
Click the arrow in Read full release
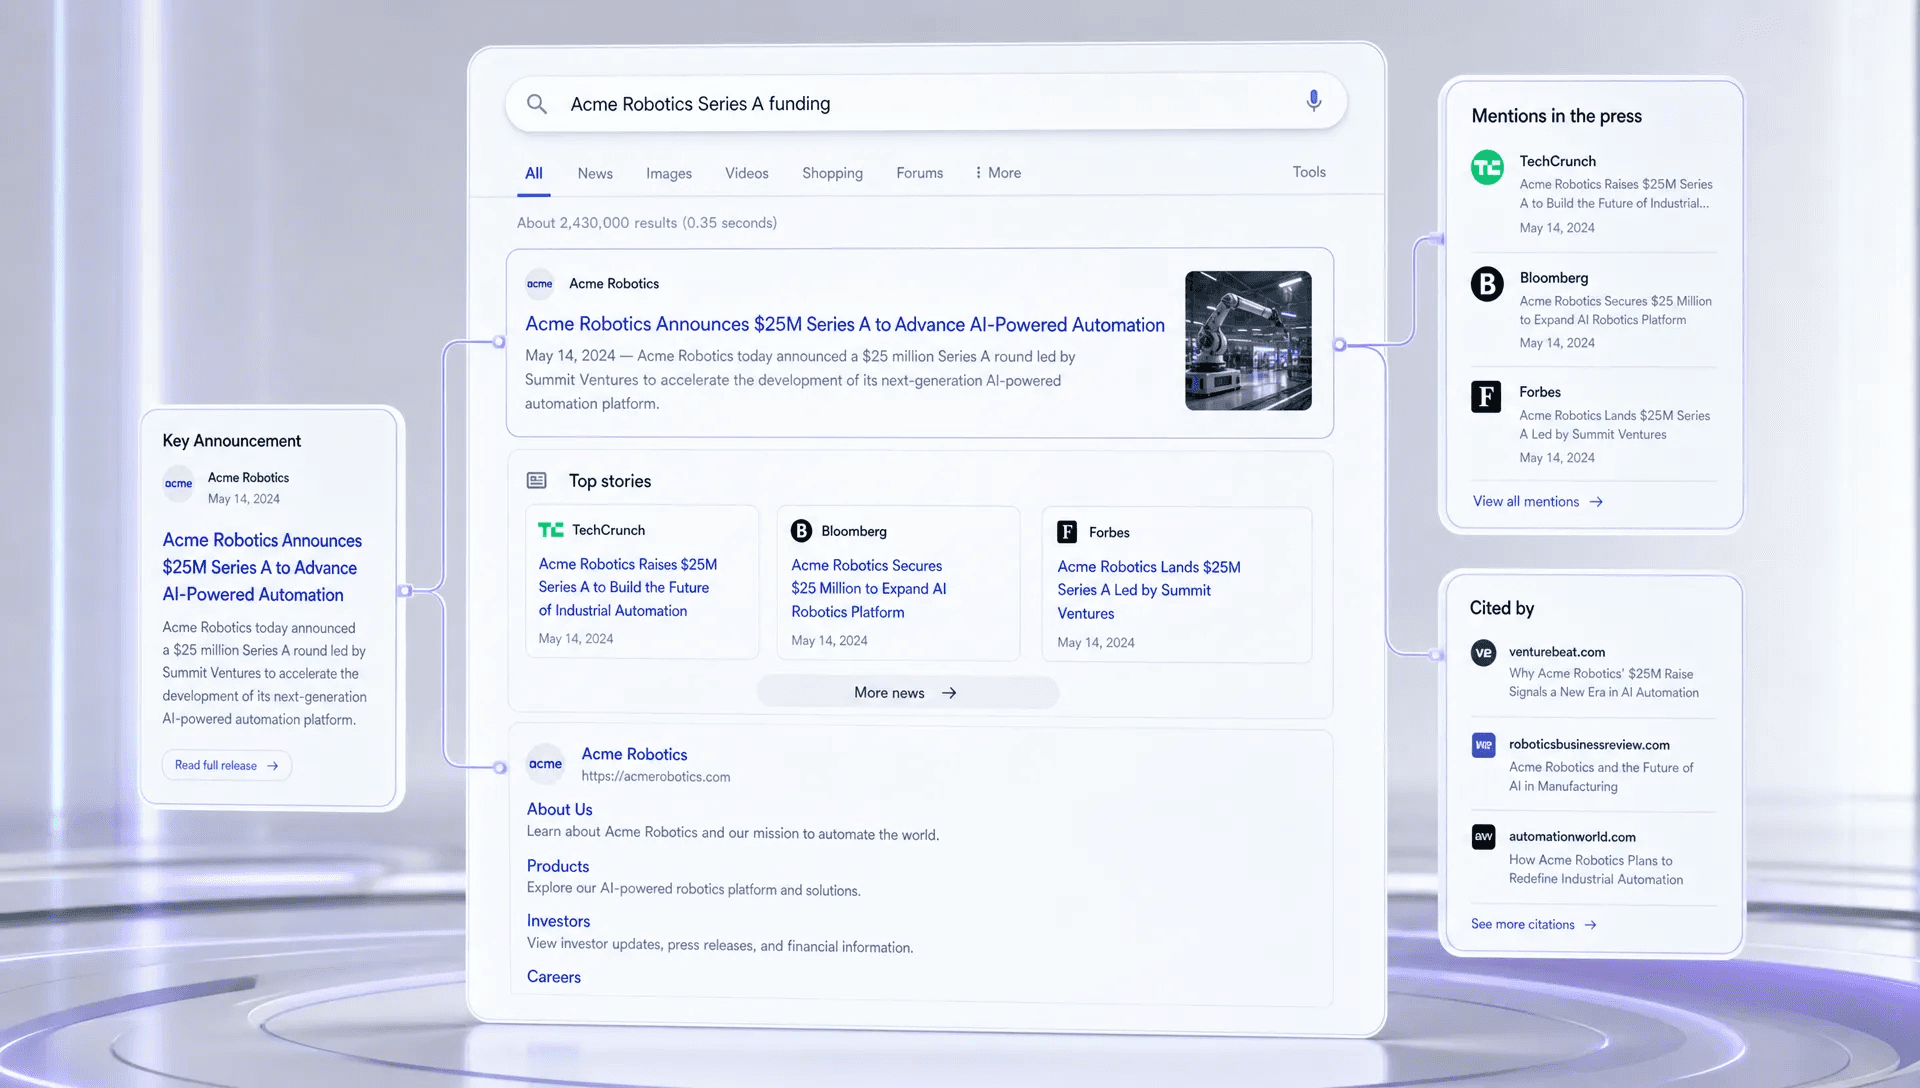(x=272, y=766)
